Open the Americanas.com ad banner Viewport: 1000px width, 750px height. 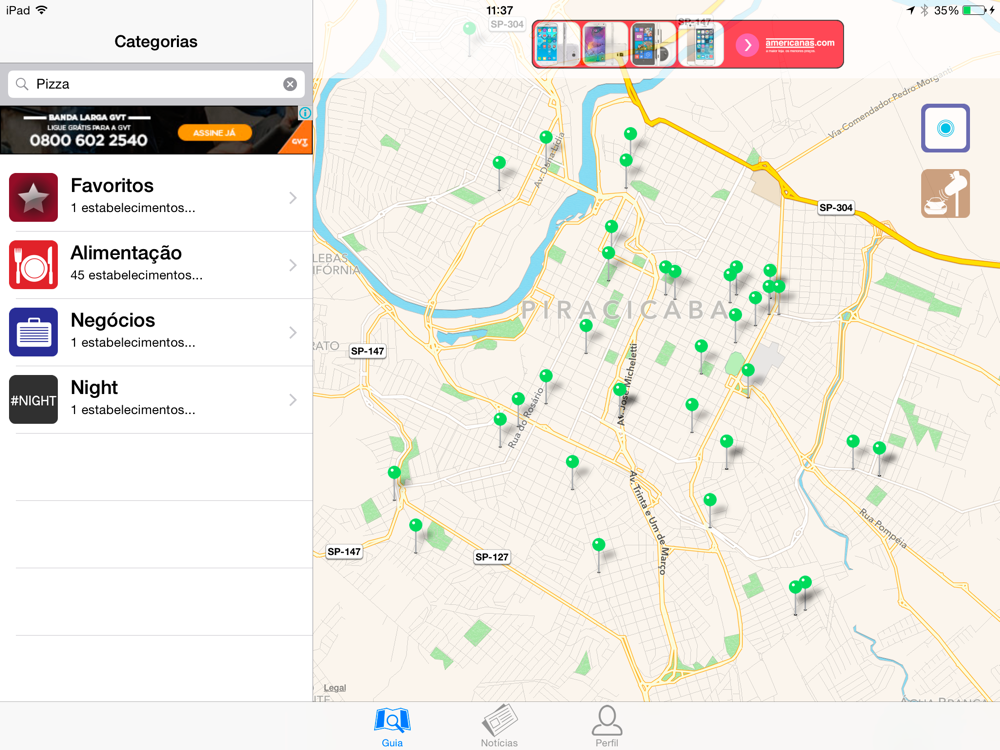(687, 44)
